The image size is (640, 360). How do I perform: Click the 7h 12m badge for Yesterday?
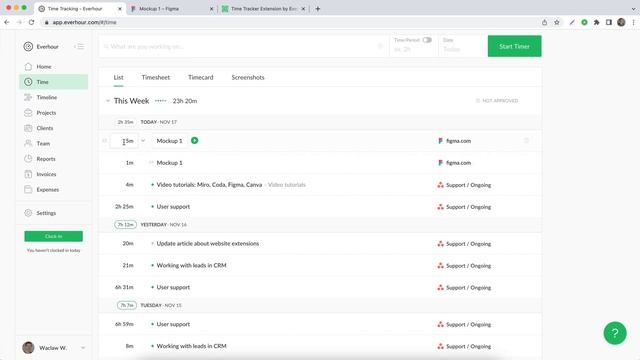click(x=125, y=224)
